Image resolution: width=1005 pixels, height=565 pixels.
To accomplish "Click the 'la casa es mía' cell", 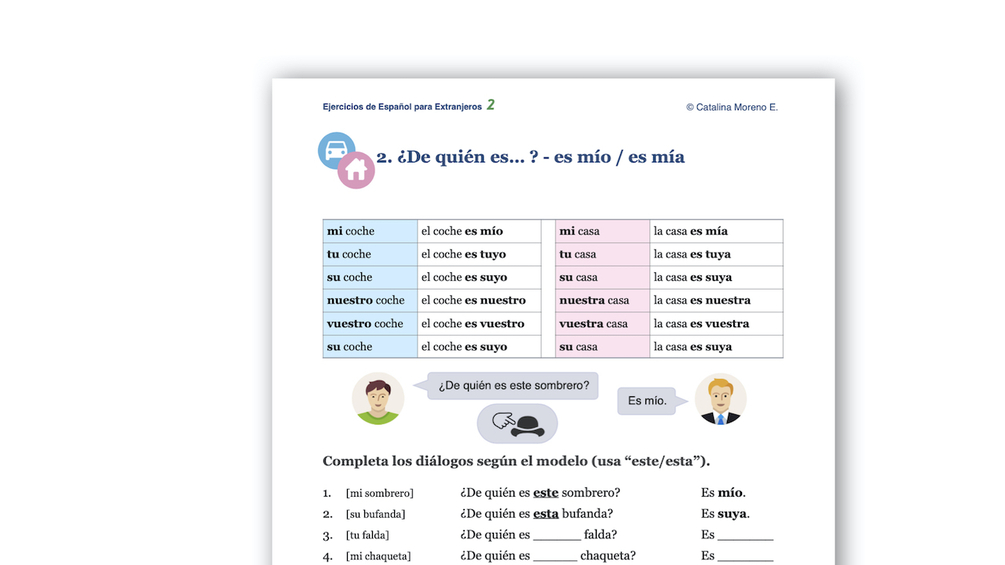I will (x=716, y=231).
